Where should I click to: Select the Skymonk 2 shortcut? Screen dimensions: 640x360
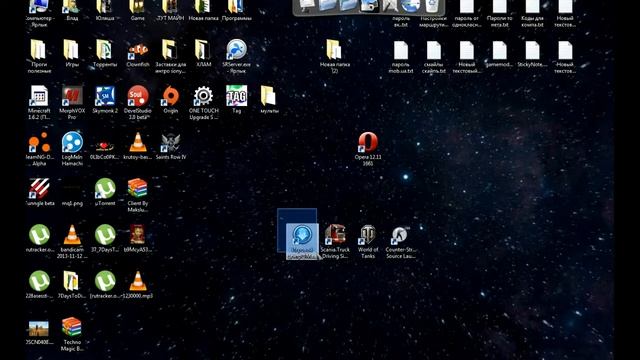[x=105, y=96]
